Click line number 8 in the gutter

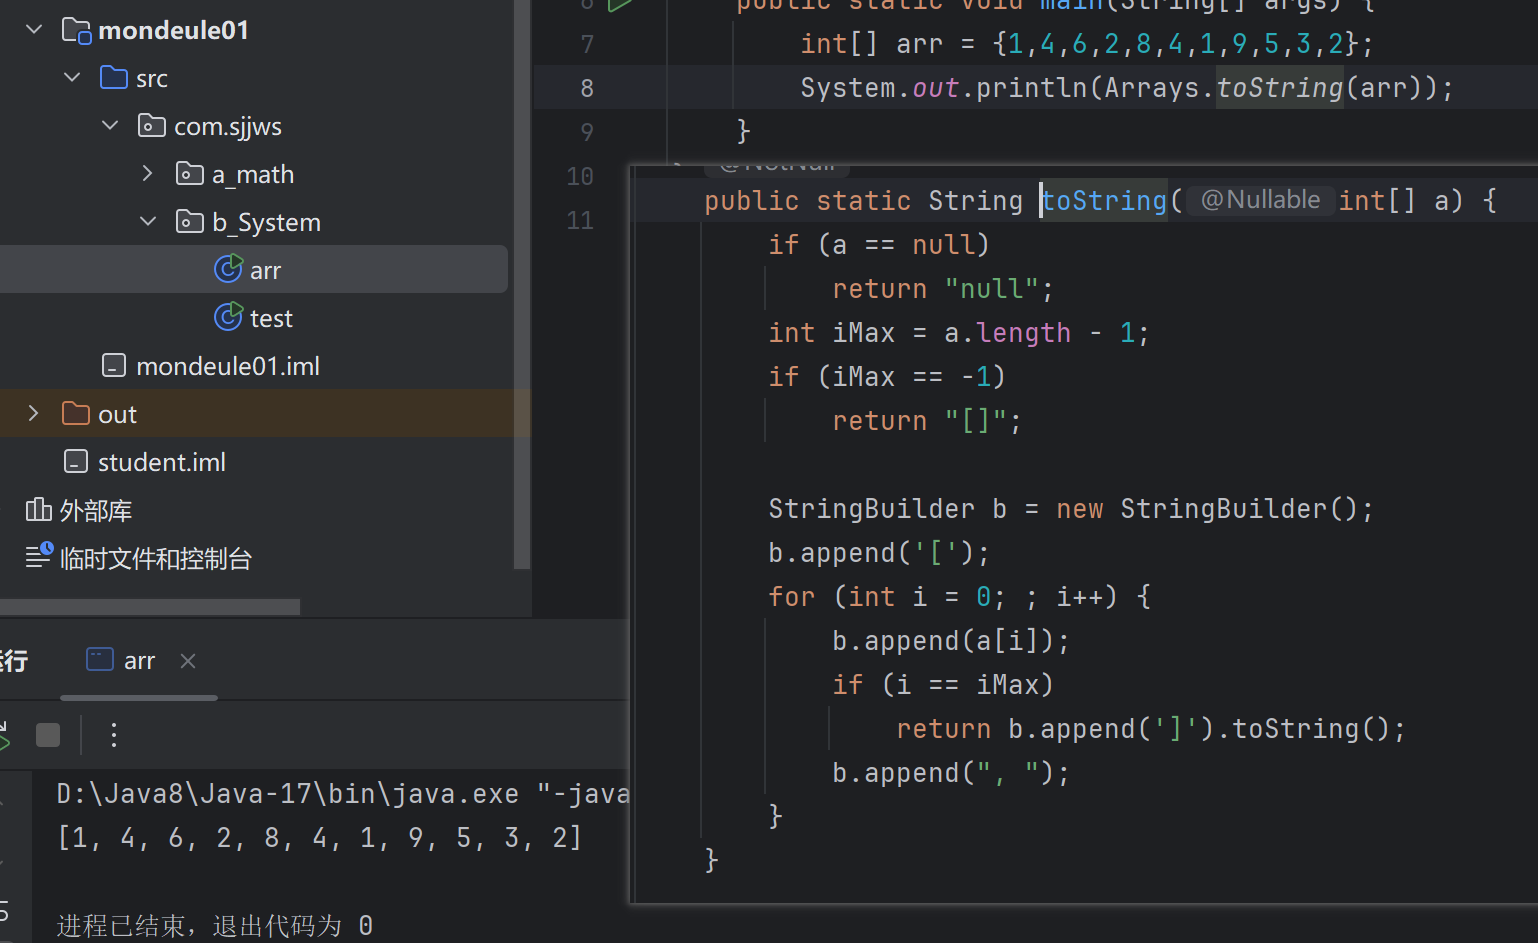tap(587, 88)
